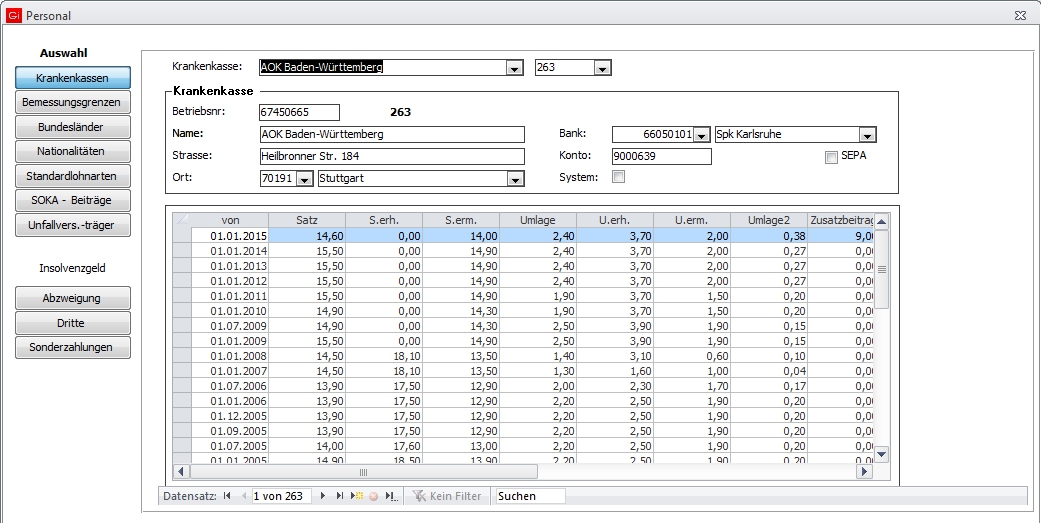
Task: Click the Umlage column header
Action: [538, 220]
